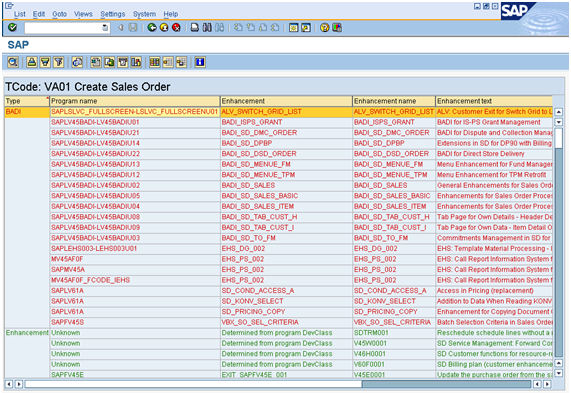Select the Enhancement name column header
571x393 pixels.
[x=394, y=101]
